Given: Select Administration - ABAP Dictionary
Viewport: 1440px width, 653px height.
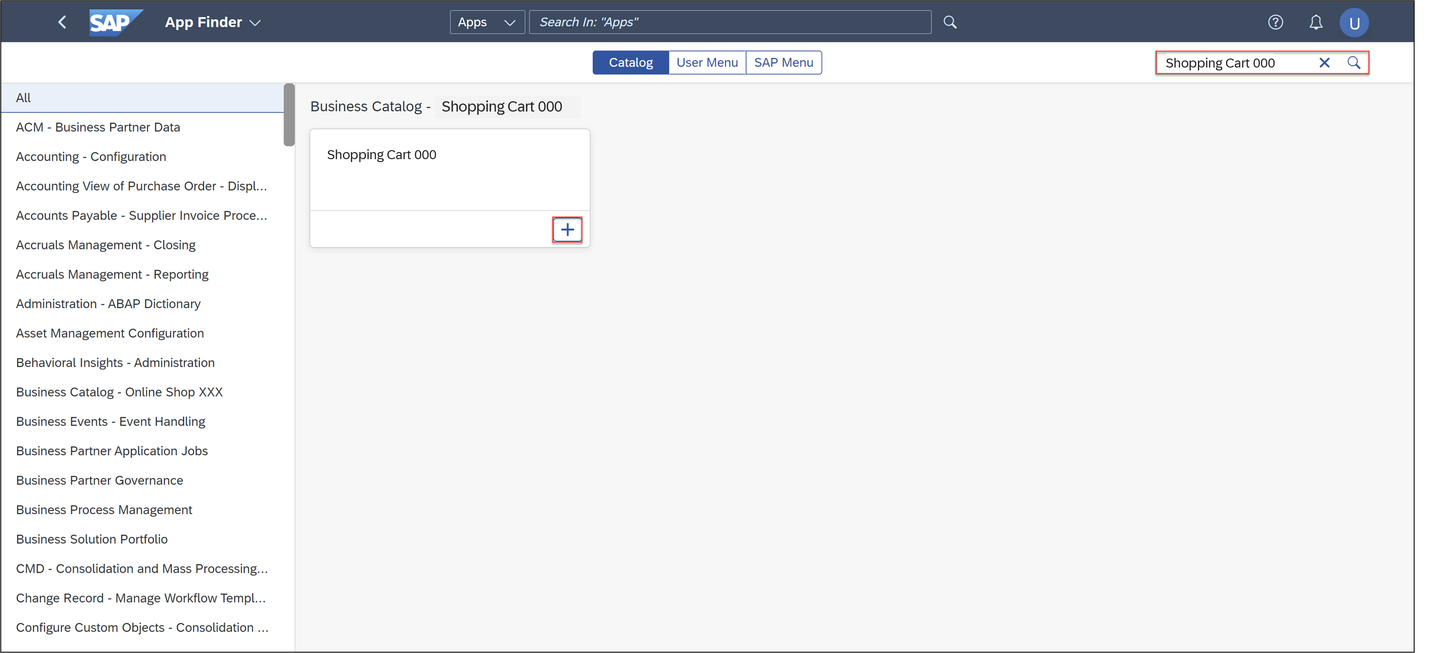Looking at the screenshot, I should (142, 304).
